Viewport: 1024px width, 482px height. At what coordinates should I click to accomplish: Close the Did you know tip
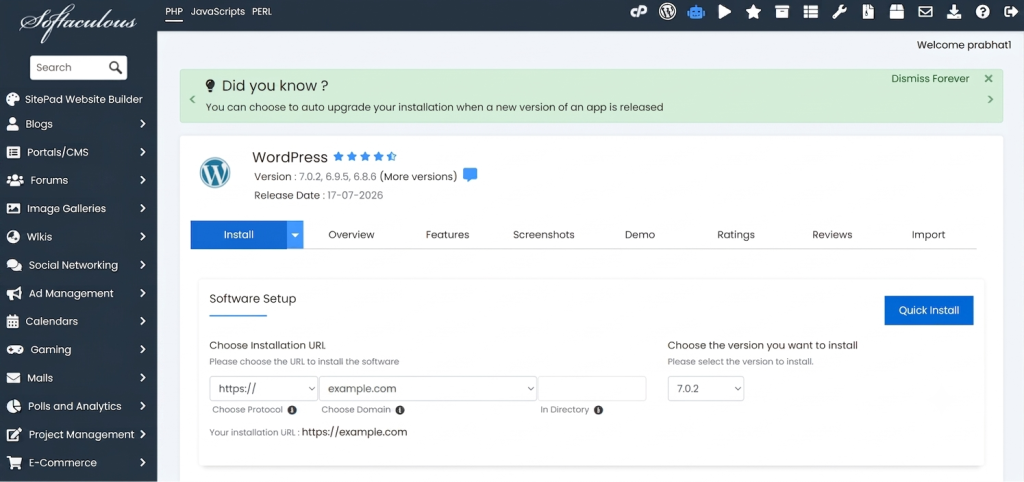(x=989, y=78)
